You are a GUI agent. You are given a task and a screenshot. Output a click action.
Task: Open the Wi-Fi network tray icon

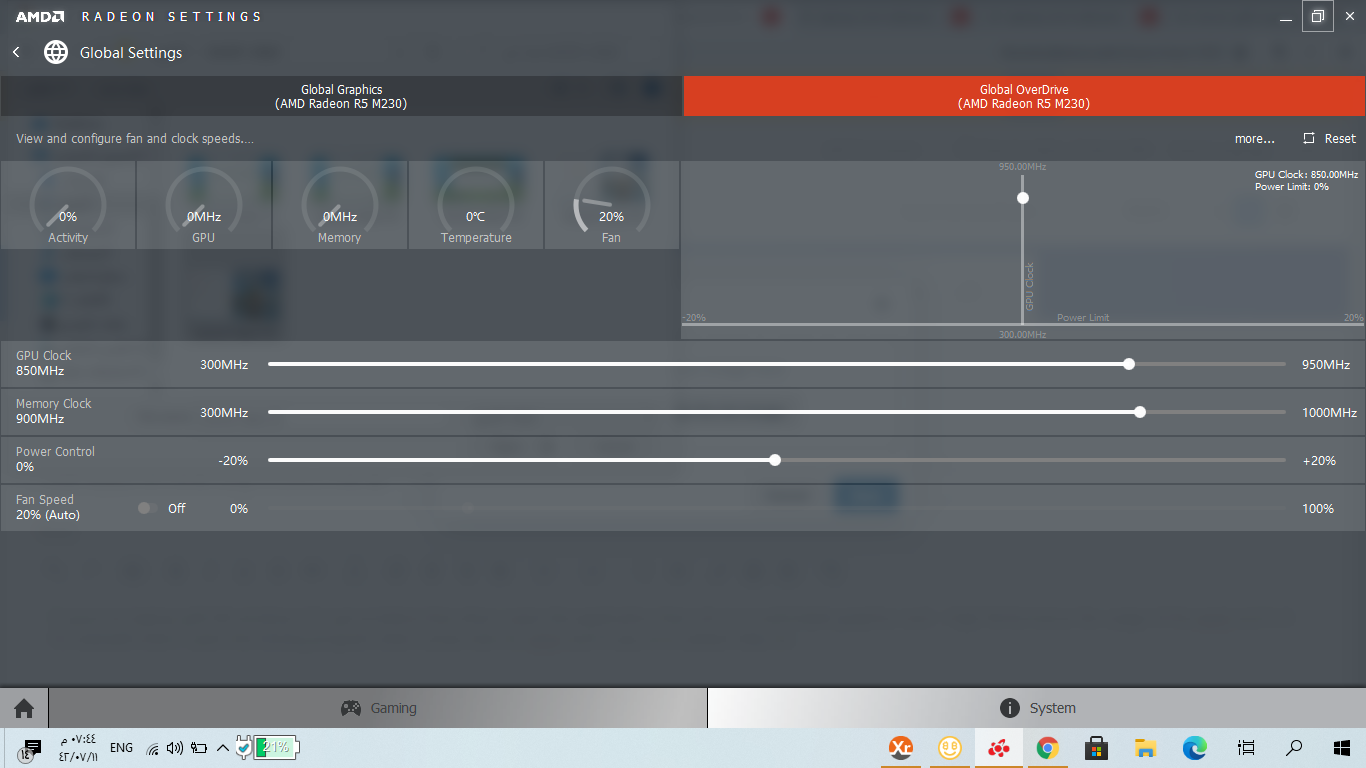[152, 748]
